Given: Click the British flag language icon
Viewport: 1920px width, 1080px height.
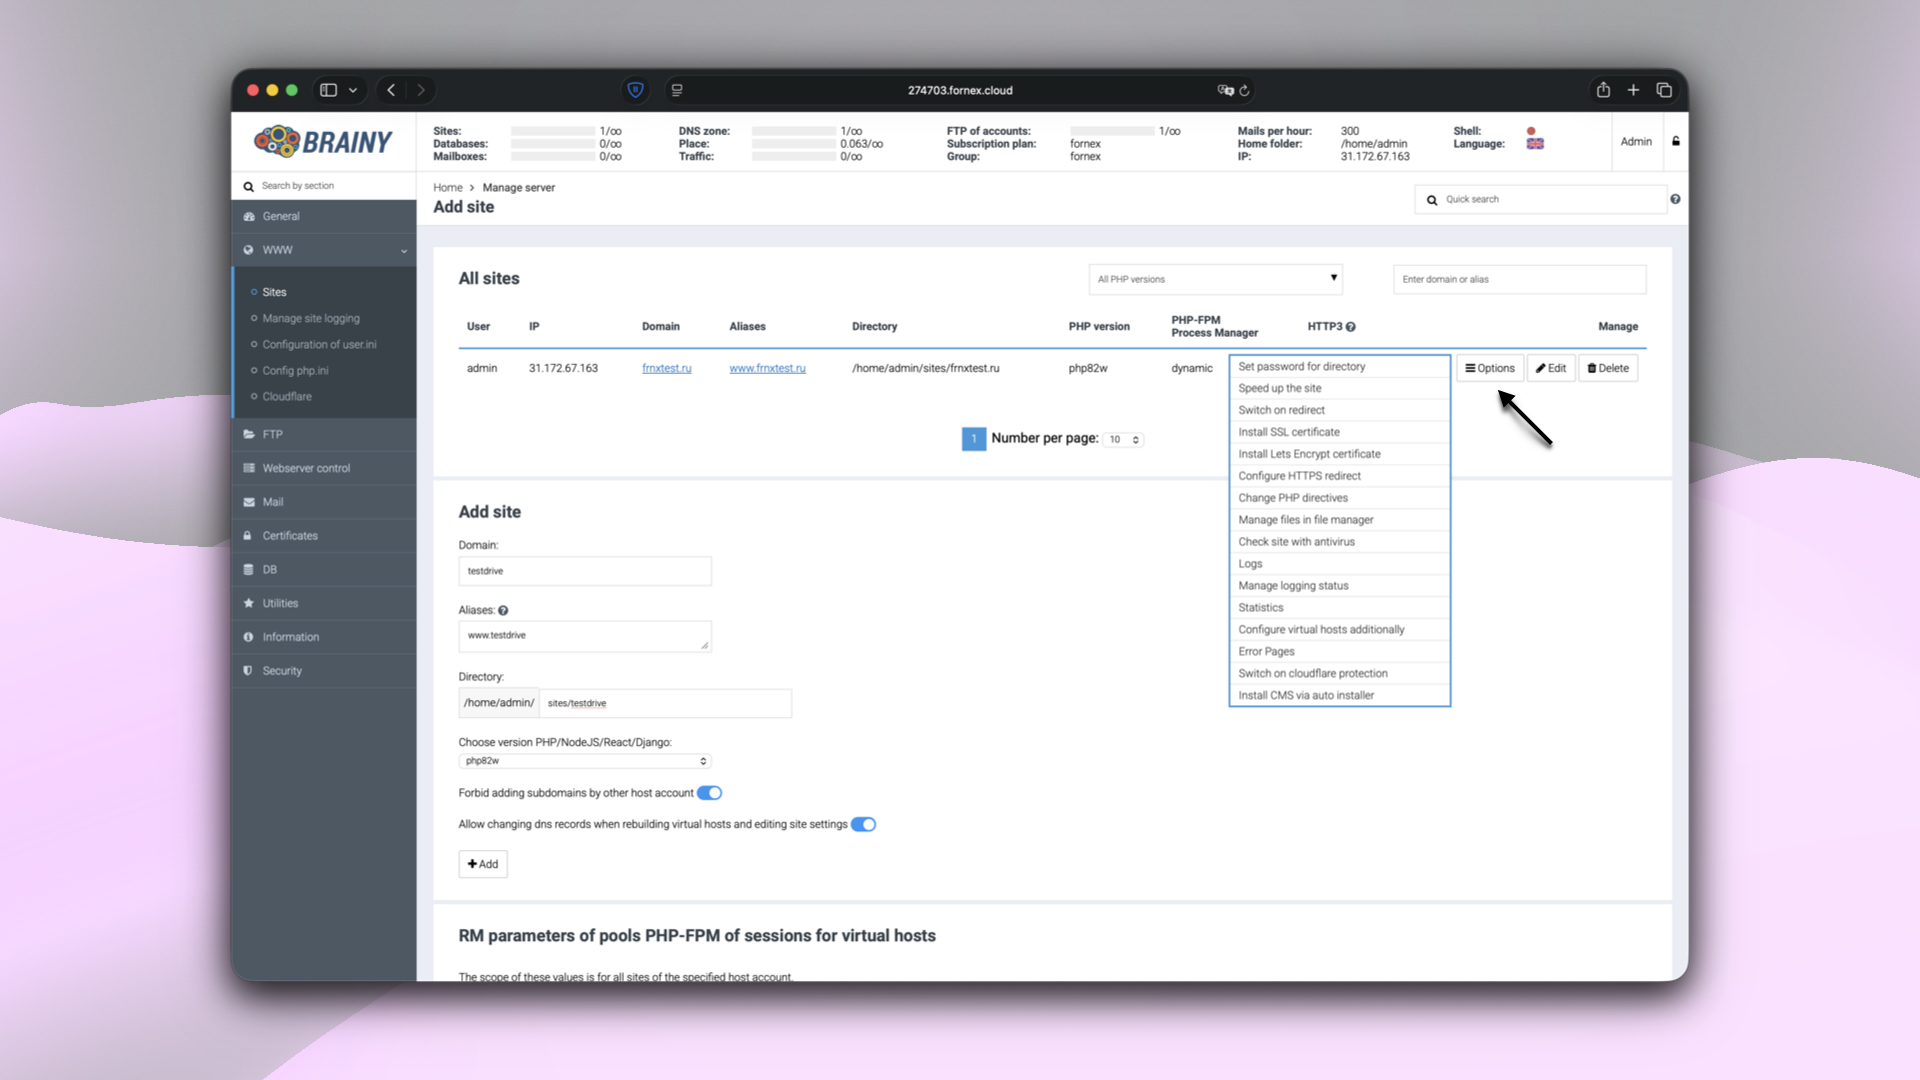Looking at the screenshot, I should click(x=1534, y=143).
